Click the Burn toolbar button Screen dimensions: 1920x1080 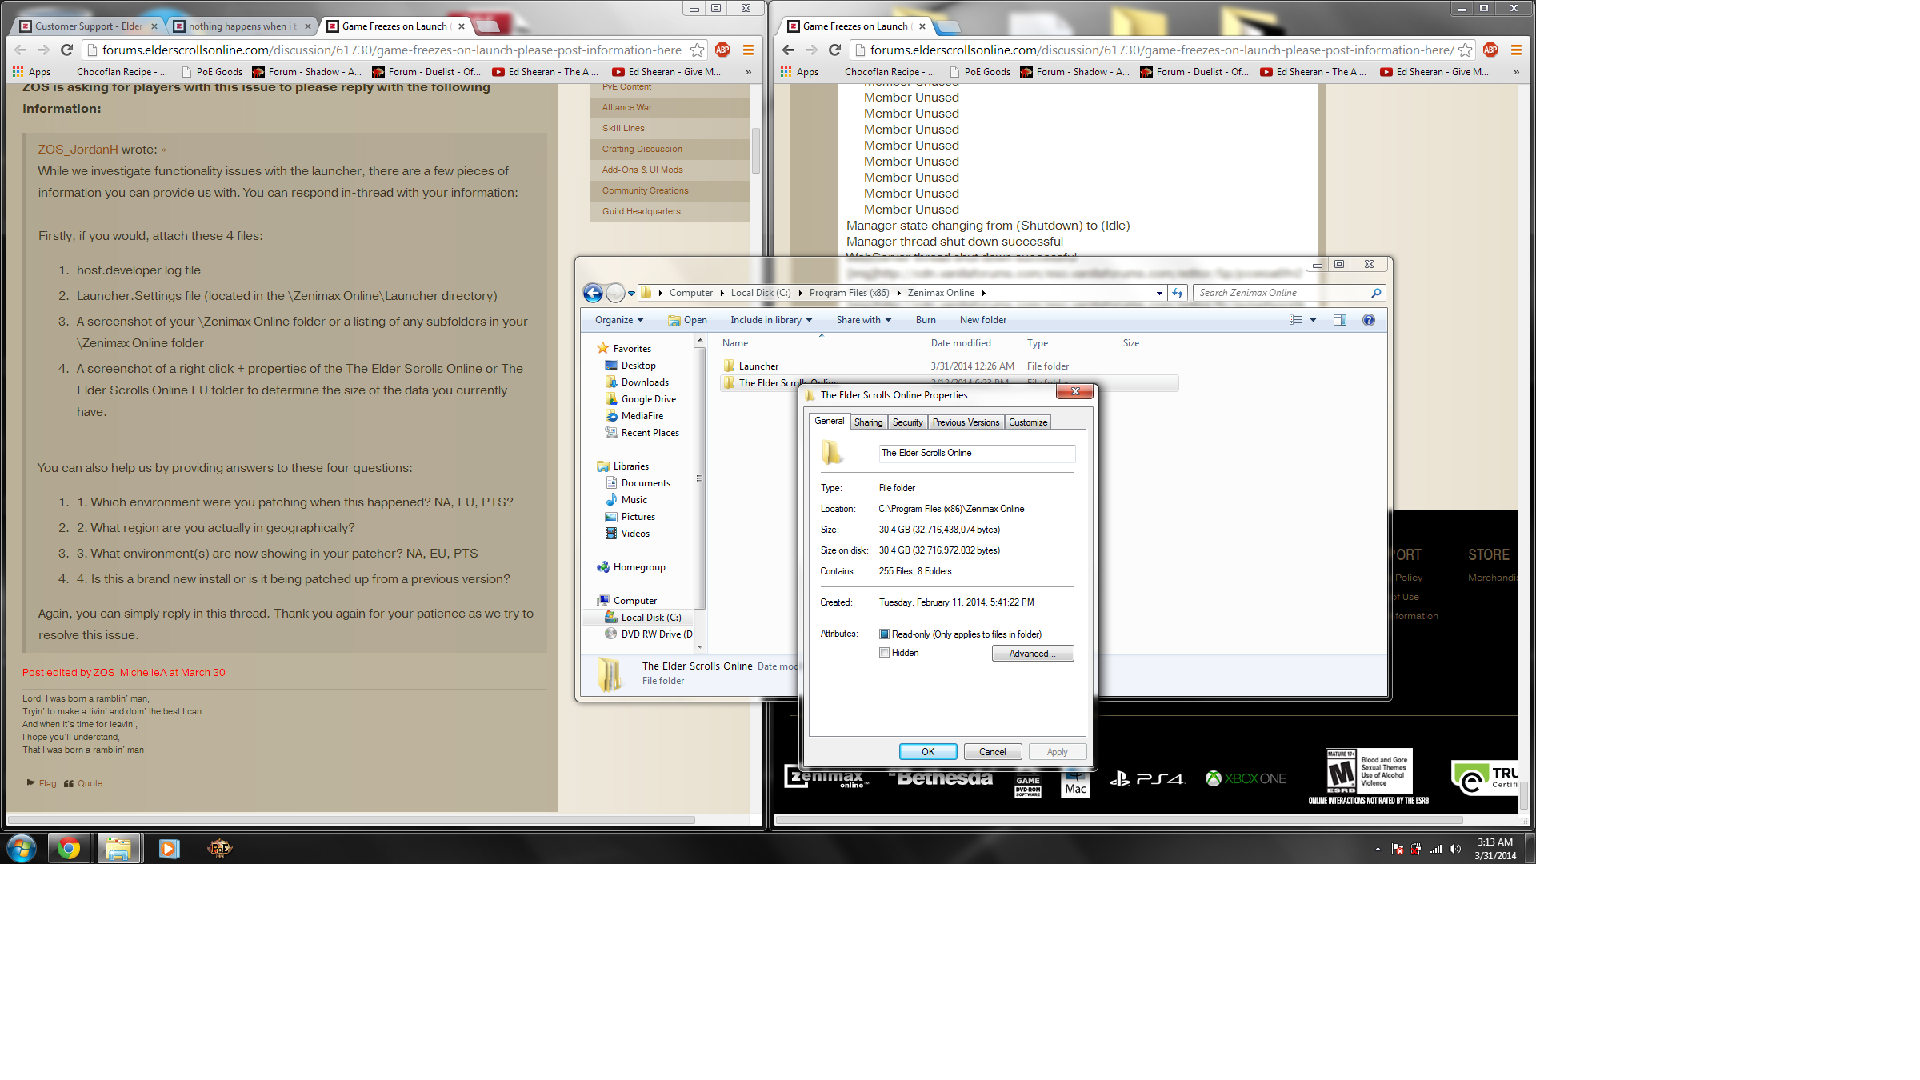pyautogui.click(x=926, y=320)
